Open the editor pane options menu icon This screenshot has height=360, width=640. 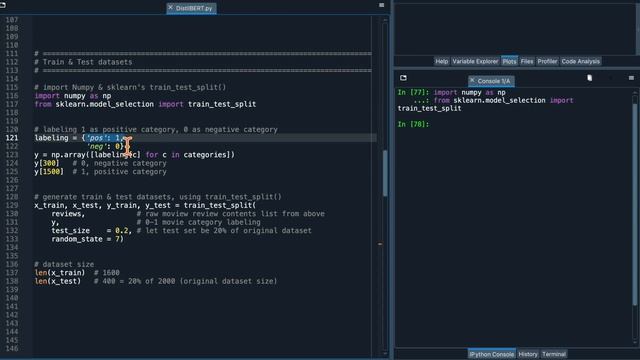(382, 5)
